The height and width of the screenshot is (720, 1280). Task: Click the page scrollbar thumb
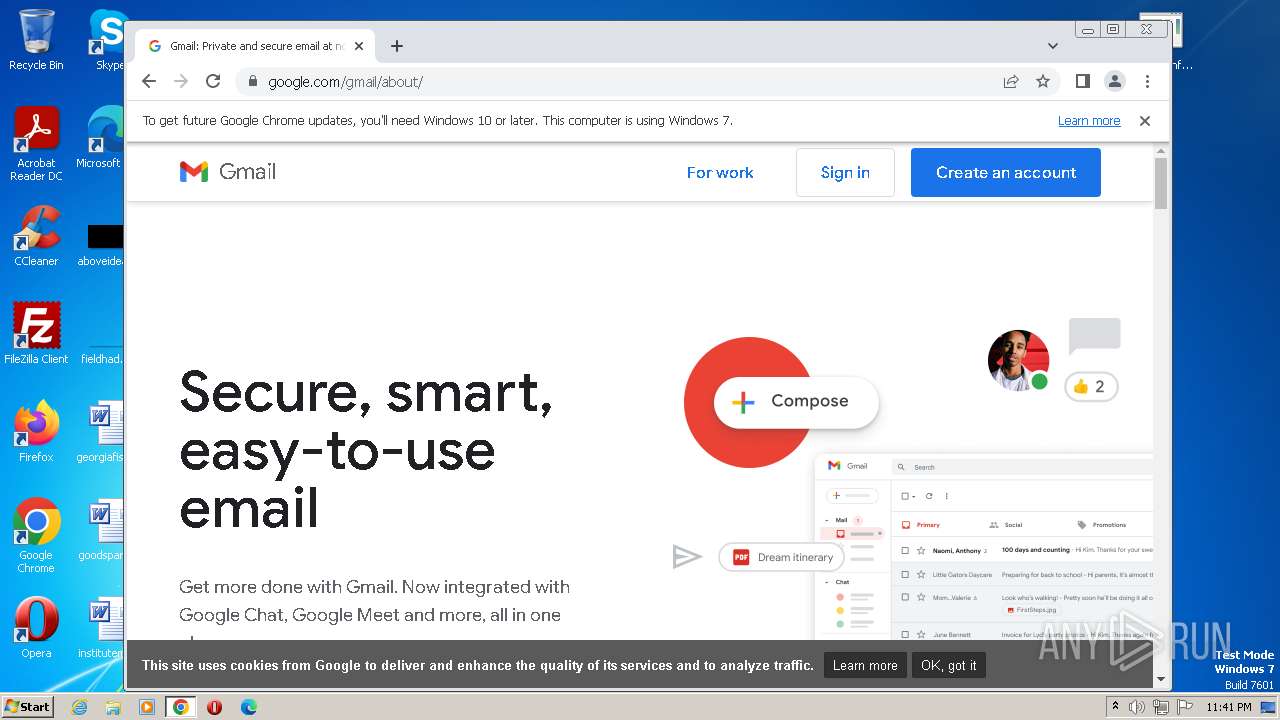(1161, 184)
